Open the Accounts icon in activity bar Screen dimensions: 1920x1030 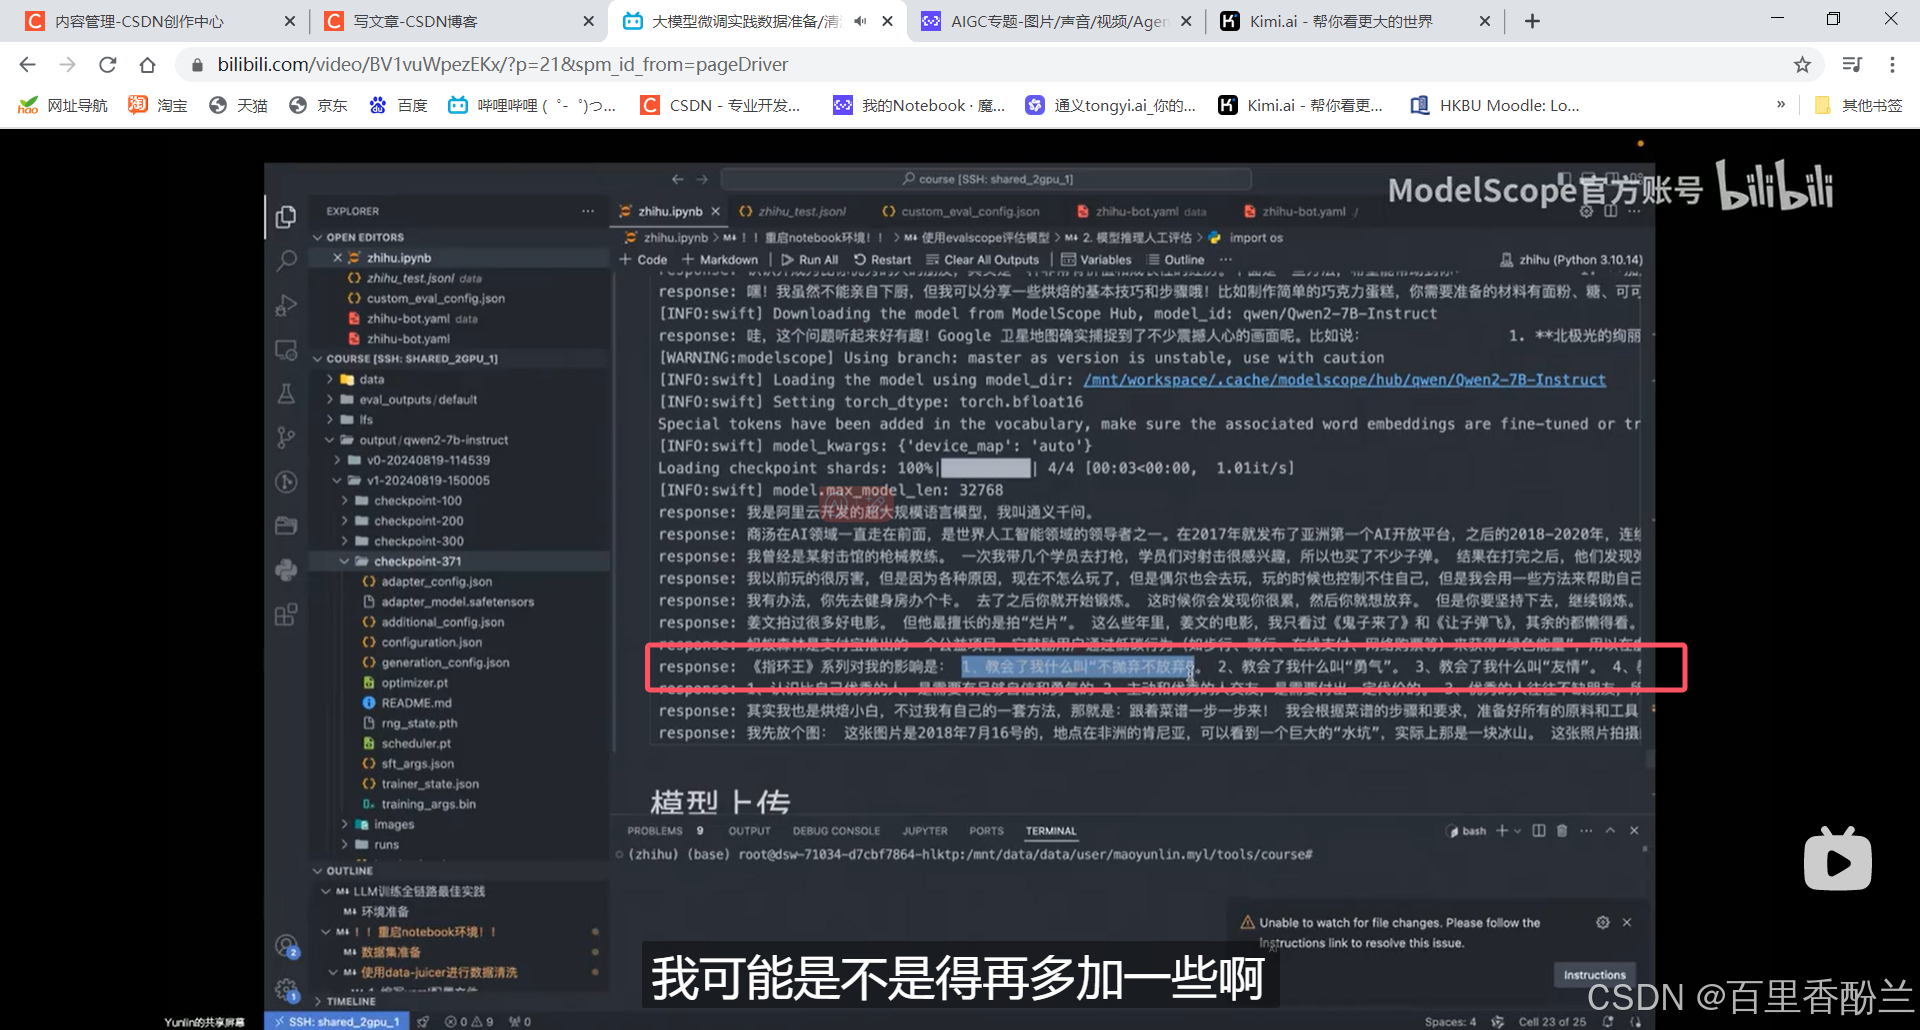pos(286,945)
